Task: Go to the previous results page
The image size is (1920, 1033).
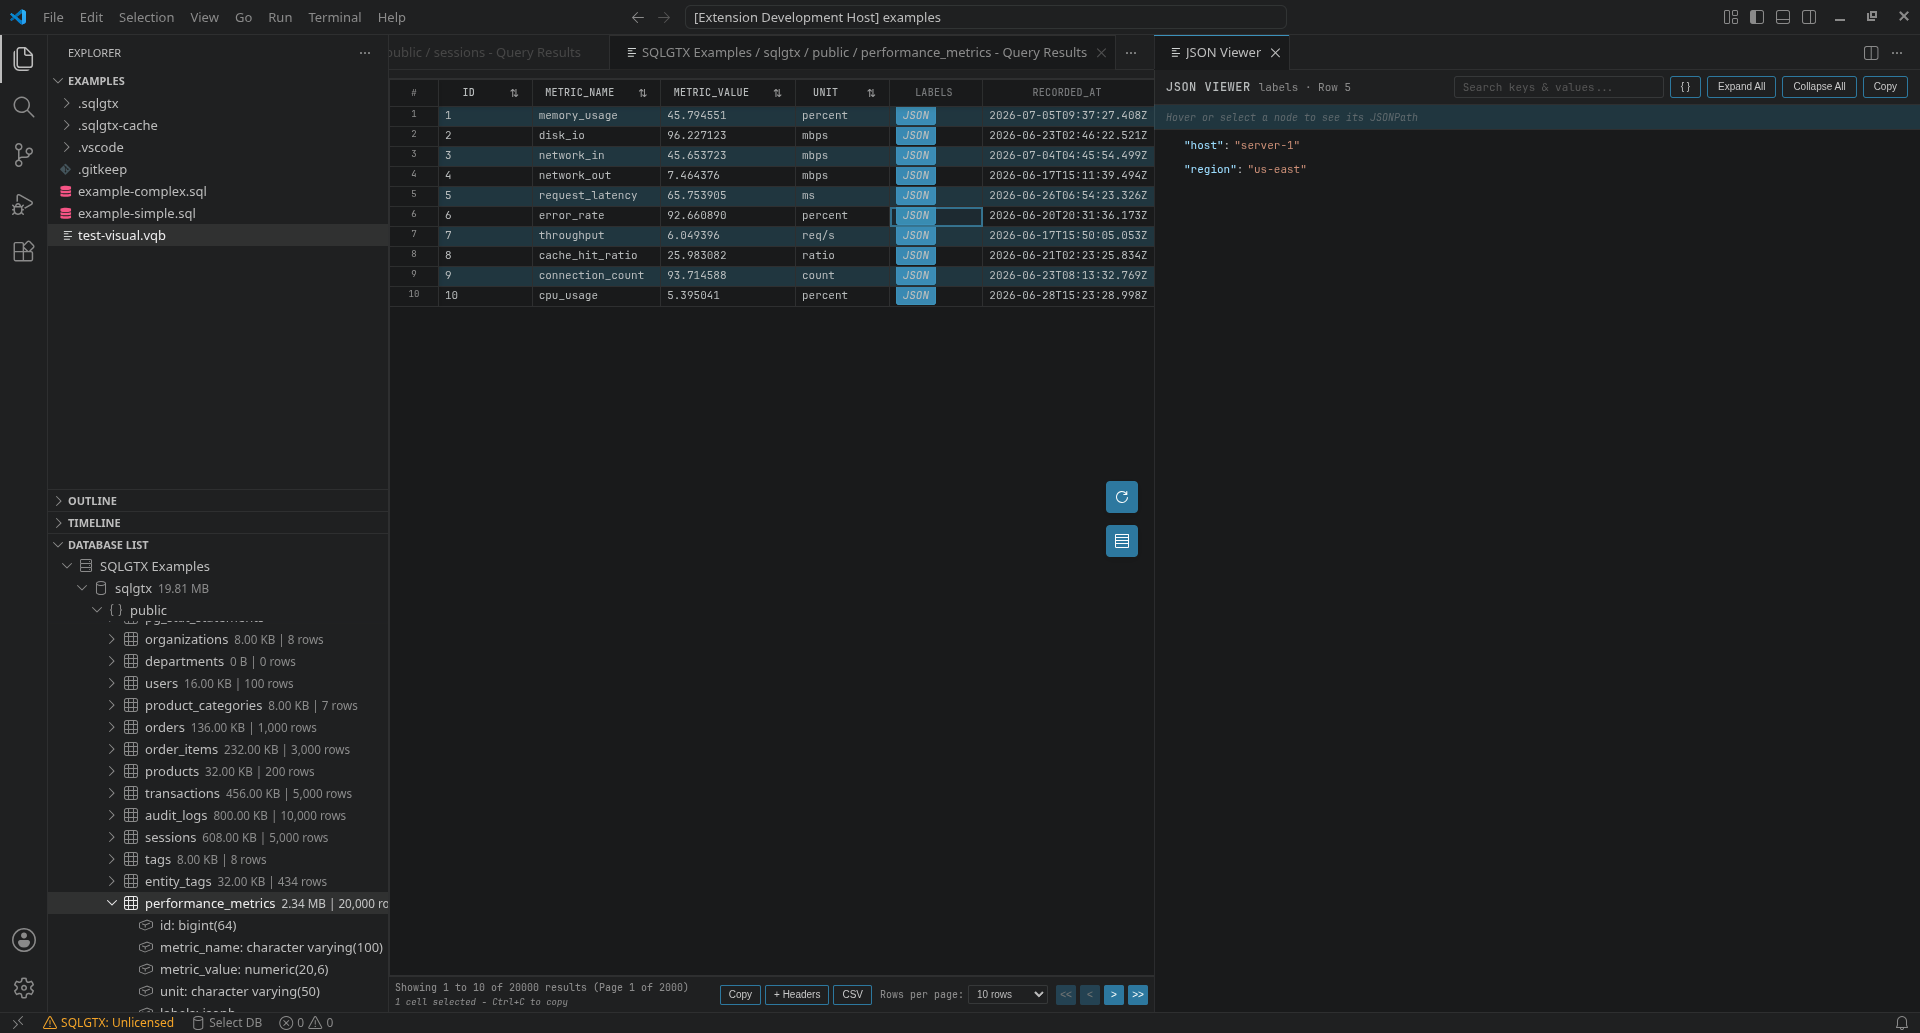Action: [x=1090, y=995]
